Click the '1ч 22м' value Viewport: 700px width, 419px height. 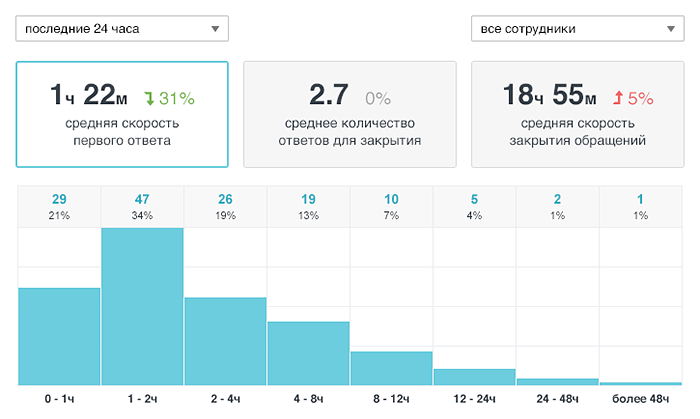click(x=88, y=95)
